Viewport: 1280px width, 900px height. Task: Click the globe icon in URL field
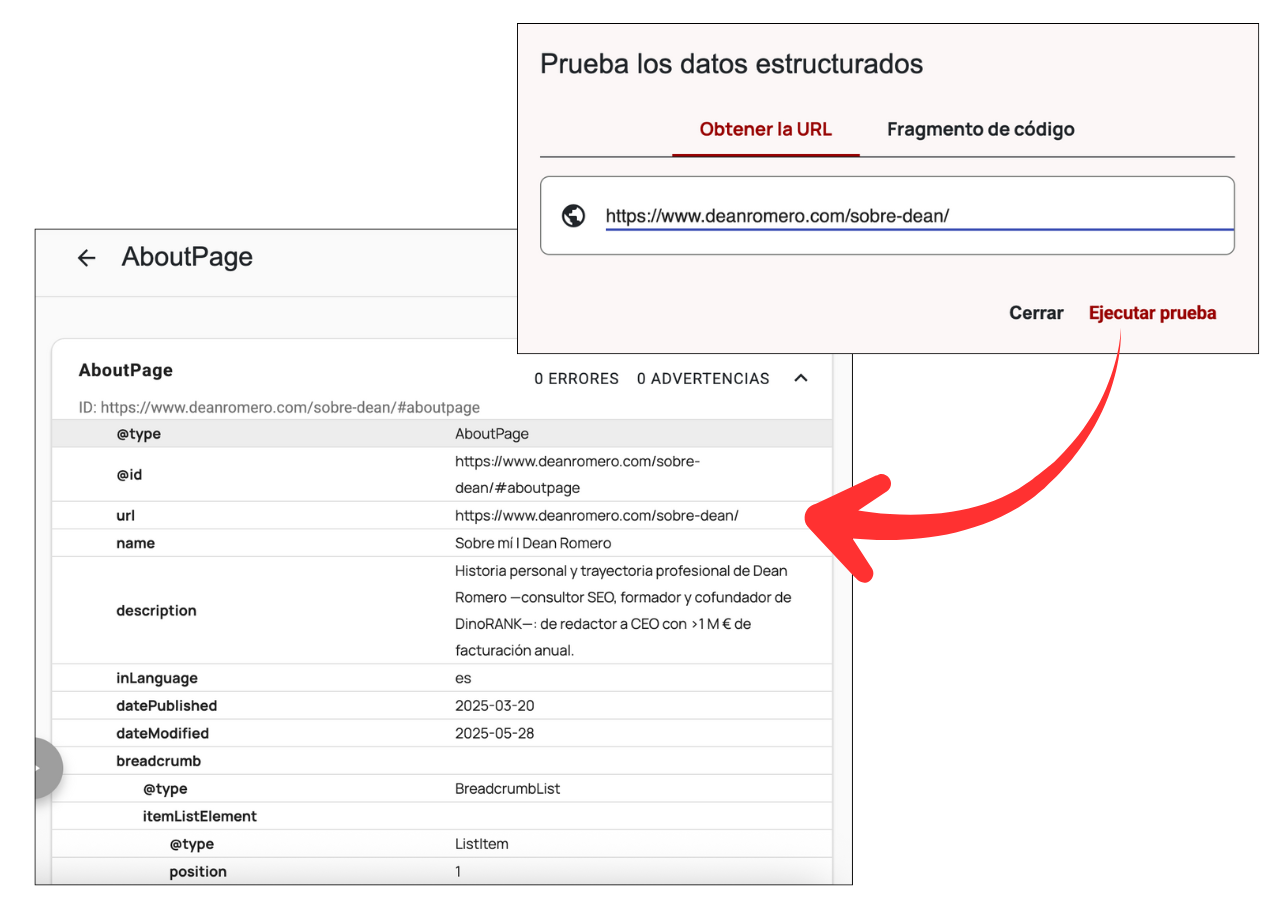click(574, 216)
